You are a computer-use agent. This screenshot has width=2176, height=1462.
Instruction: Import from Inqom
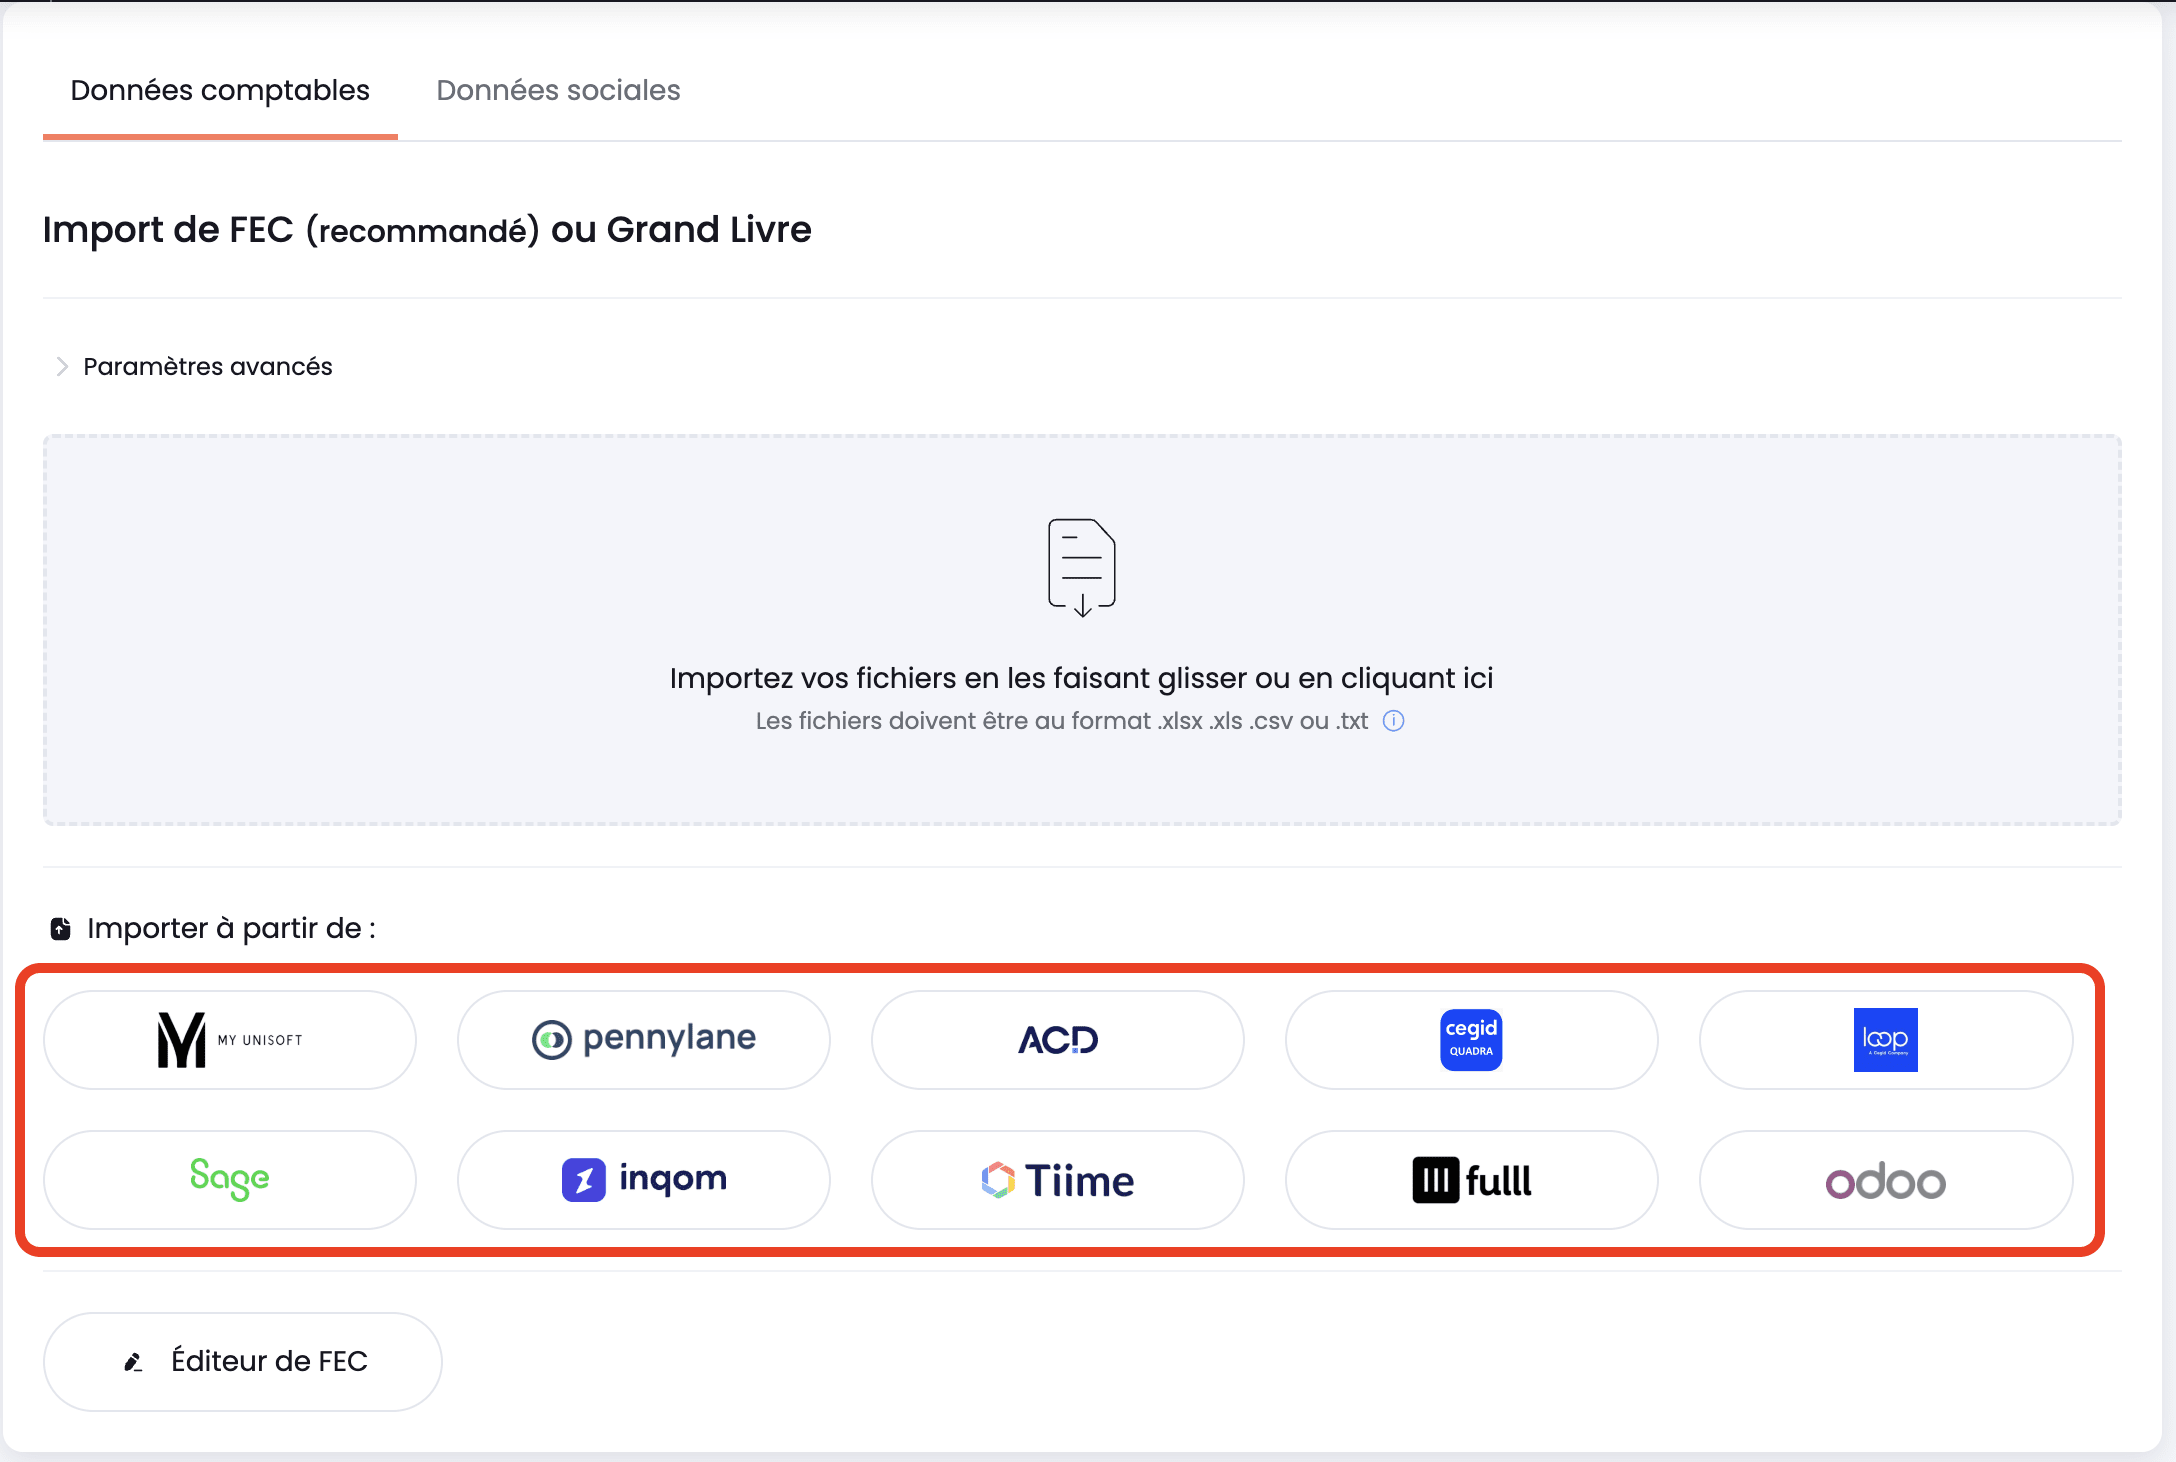(644, 1180)
